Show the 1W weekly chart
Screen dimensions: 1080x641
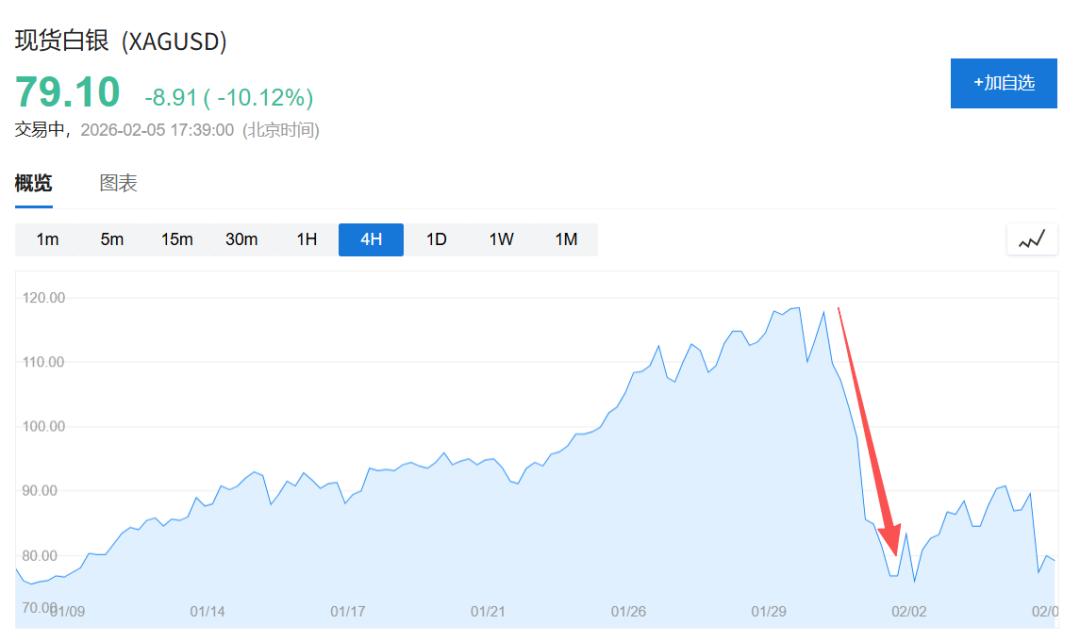tap(501, 240)
